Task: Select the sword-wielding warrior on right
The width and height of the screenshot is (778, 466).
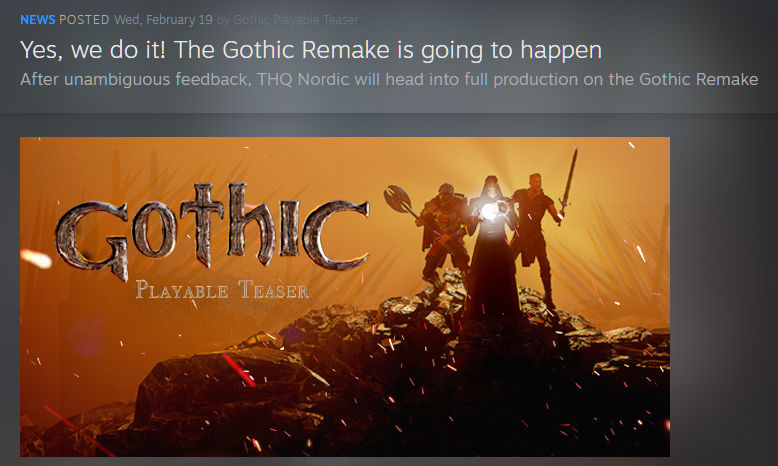Action: click(x=536, y=235)
